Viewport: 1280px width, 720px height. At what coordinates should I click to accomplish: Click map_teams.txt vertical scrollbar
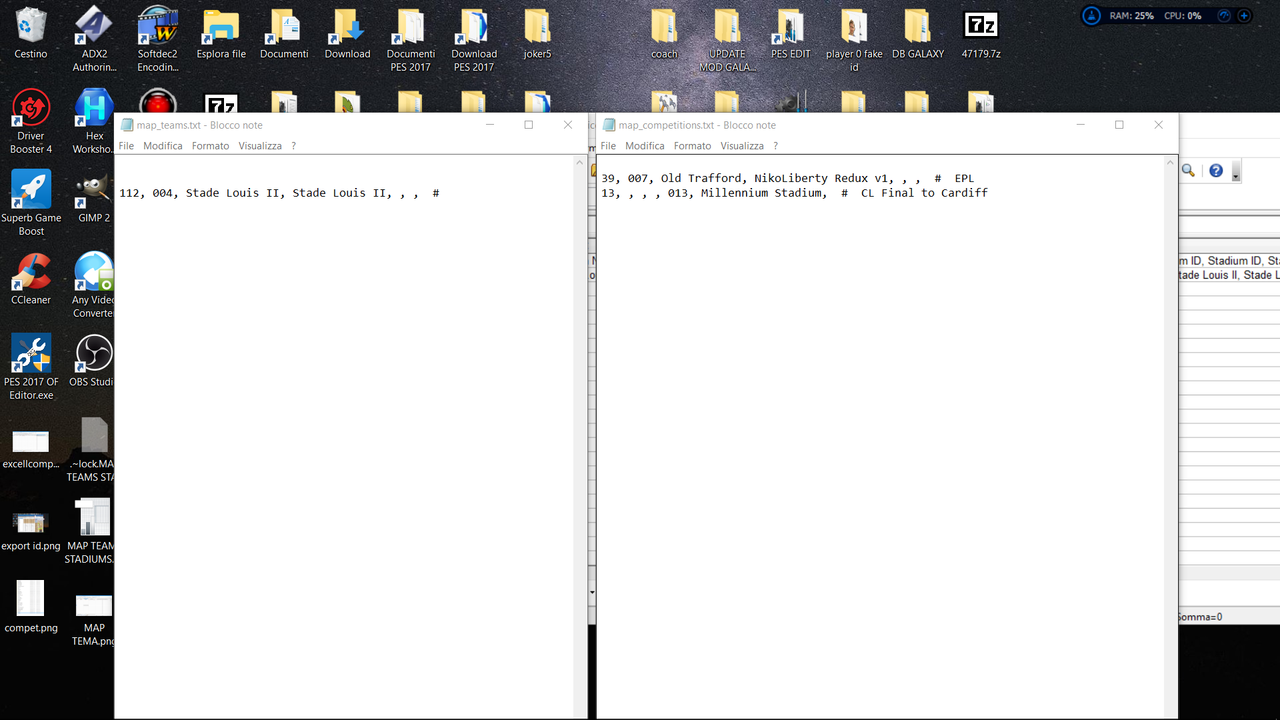pos(580,436)
